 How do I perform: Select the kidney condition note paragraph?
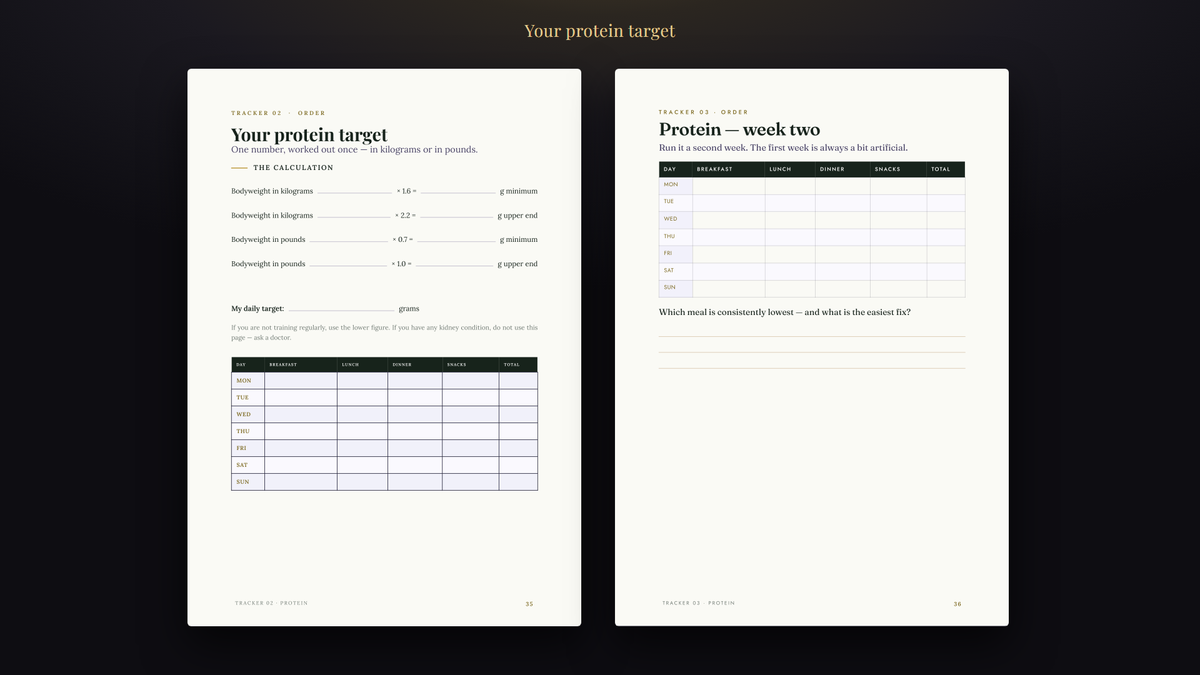coord(384,332)
